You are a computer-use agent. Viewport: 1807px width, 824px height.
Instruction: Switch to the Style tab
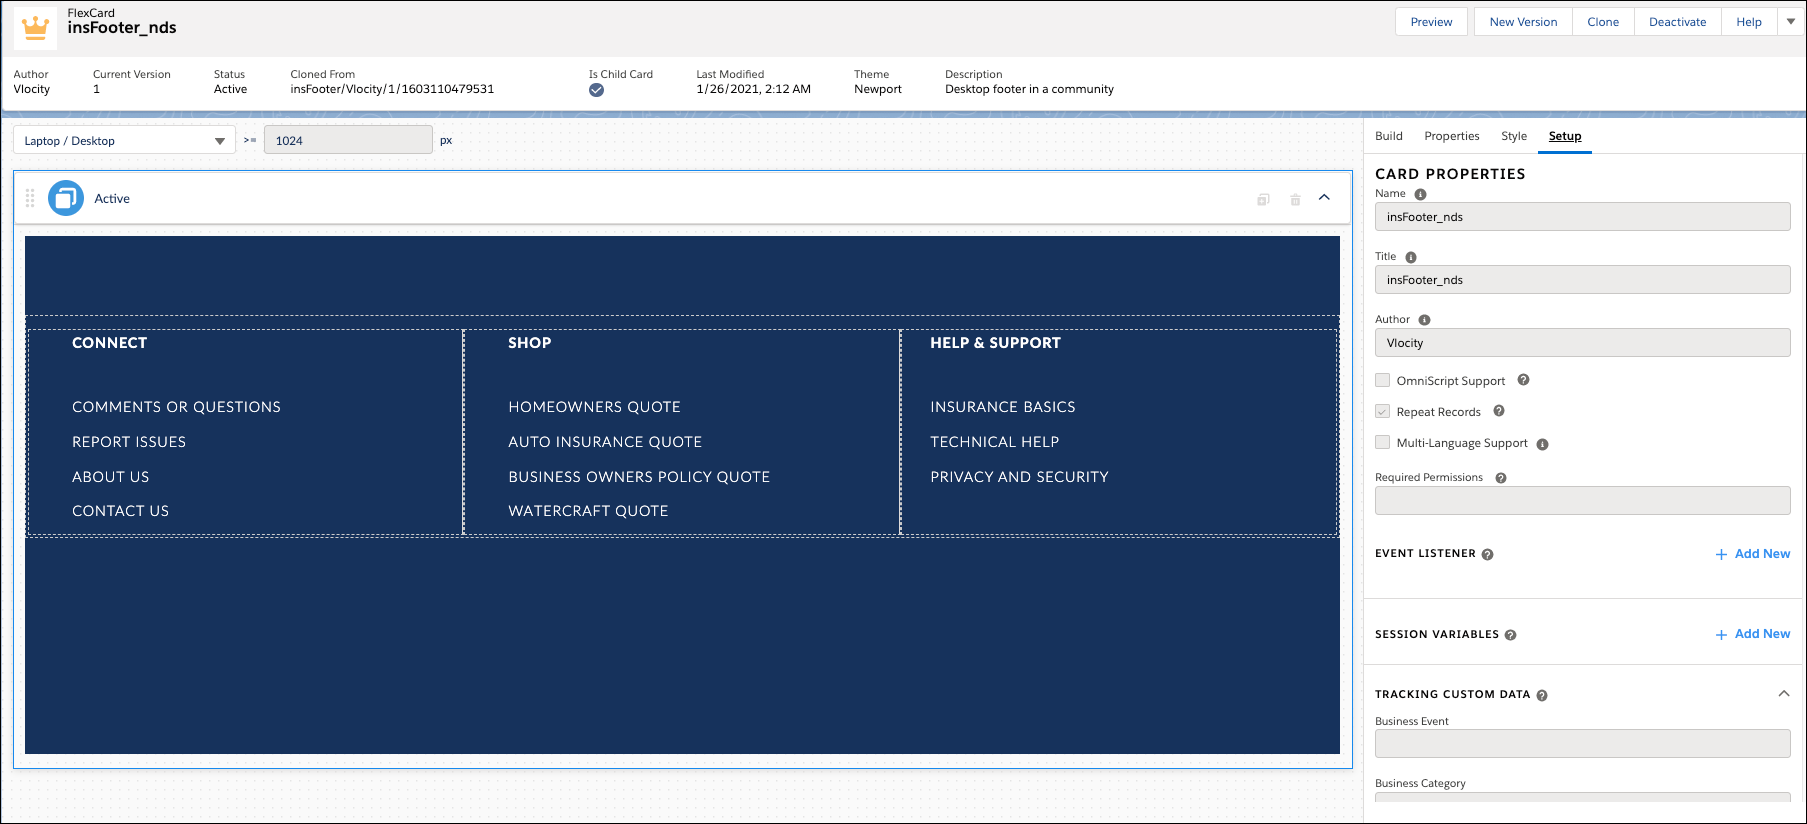tap(1514, 136)
